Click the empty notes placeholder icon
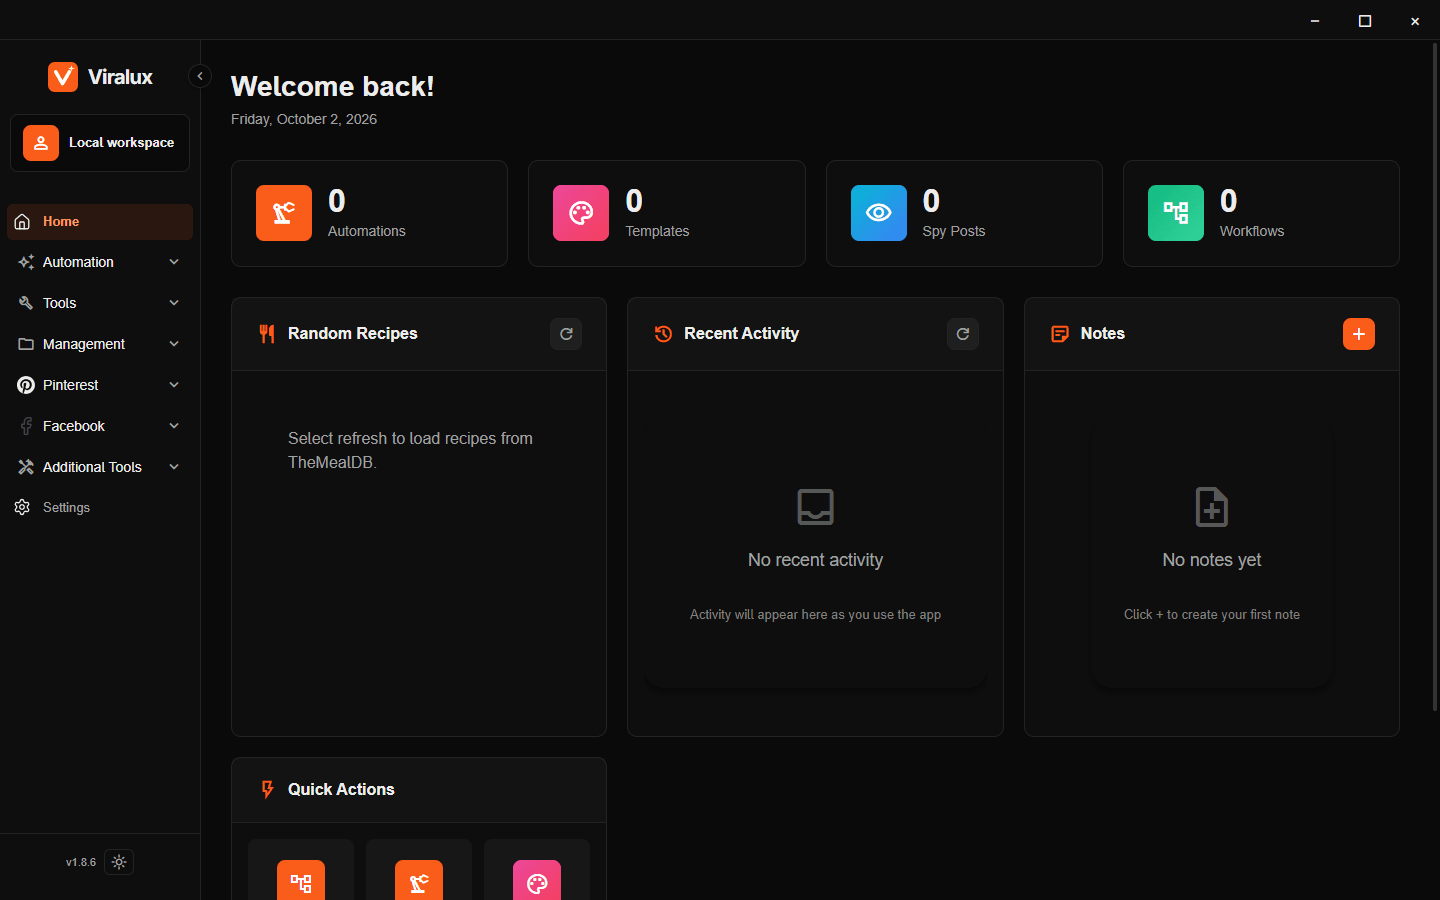Screen dimensions: 1440x900 click(1212, 507)
